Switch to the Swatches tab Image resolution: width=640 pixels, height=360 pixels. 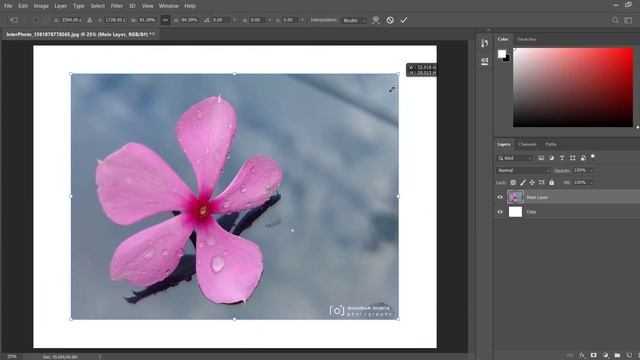click(527, 39)
